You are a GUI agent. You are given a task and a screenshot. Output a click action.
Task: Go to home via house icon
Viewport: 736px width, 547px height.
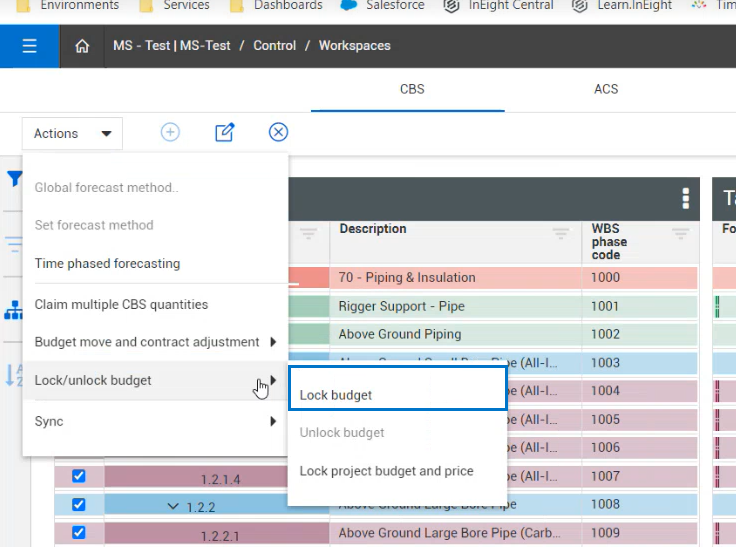pyautogui.click(x=82, y=46)
